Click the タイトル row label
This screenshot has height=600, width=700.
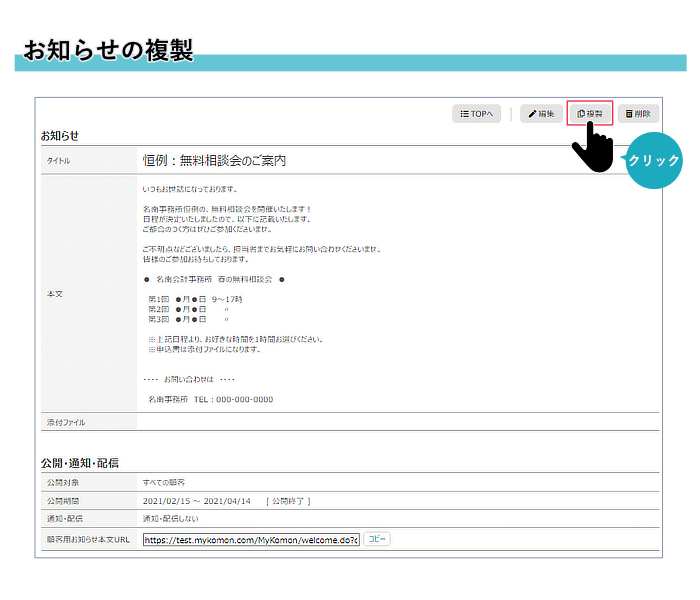click(x=58, y=161)
